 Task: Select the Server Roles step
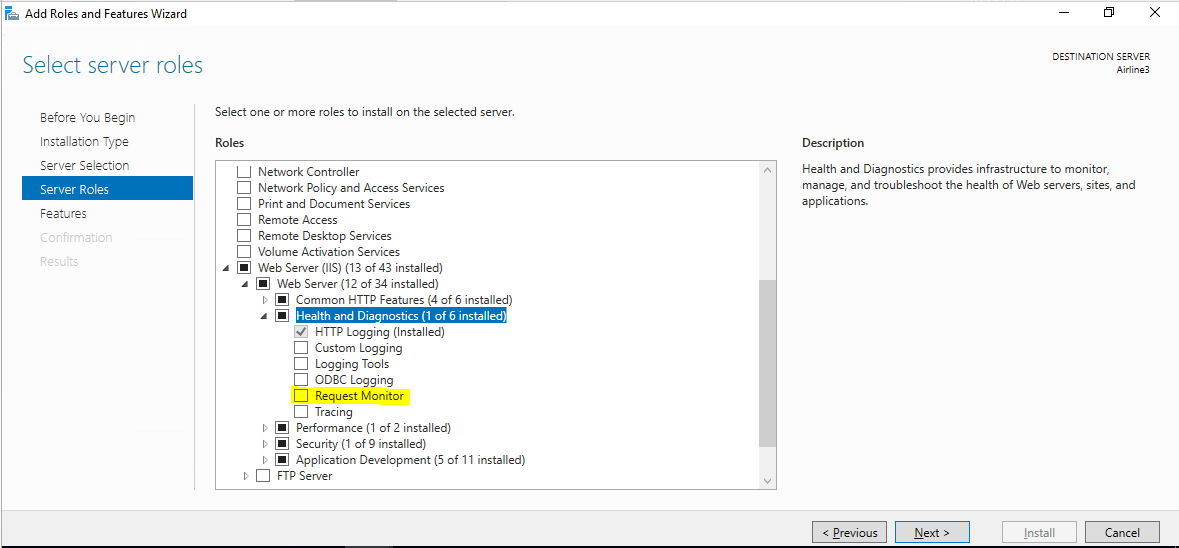(x=108, y=189)
